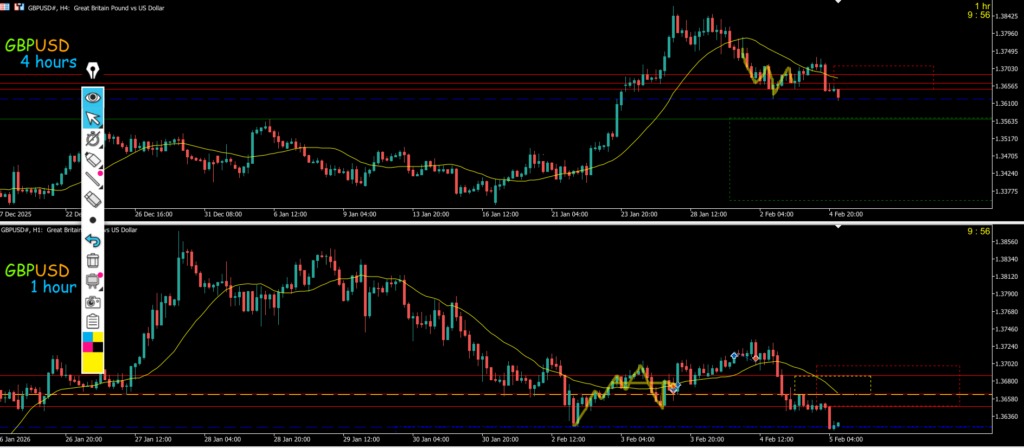Pick the yellow color swatch
1024x448 pixels.
[x=93, y=363]
